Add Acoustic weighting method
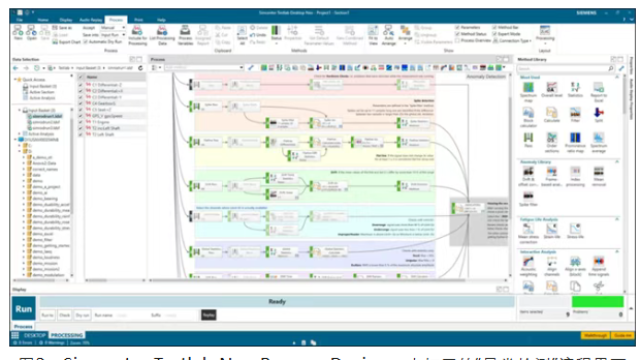This screenshot has width=640, height=360. pyautogui.click(x=529, y=267)
